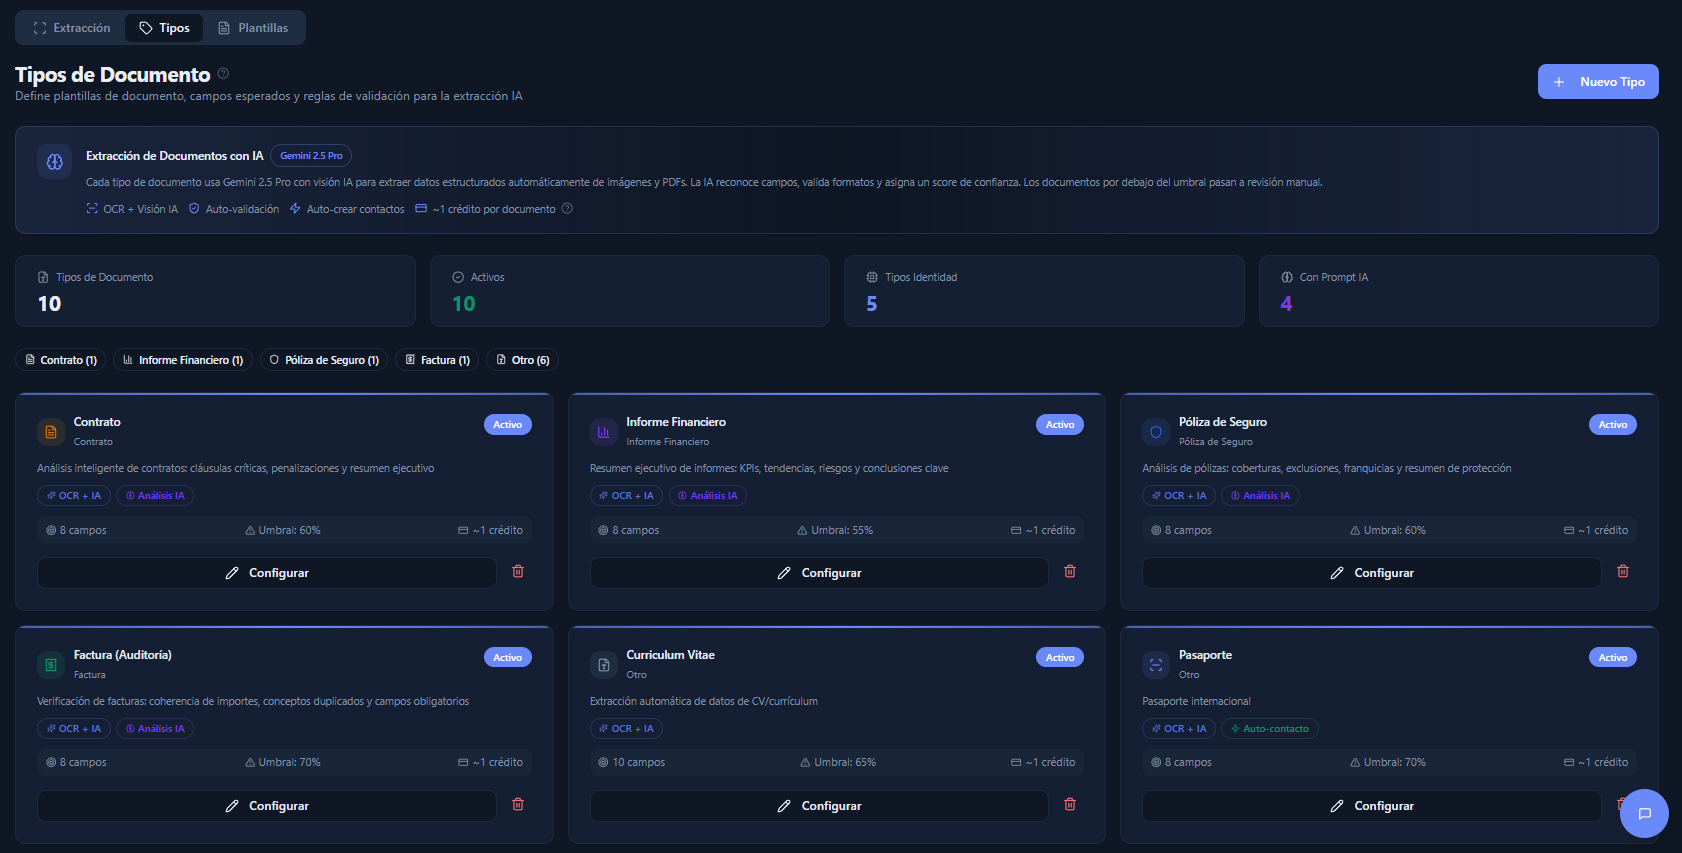Delete the Contrato document type
This screenshot has width=1682, height=853.
(518, 571)
